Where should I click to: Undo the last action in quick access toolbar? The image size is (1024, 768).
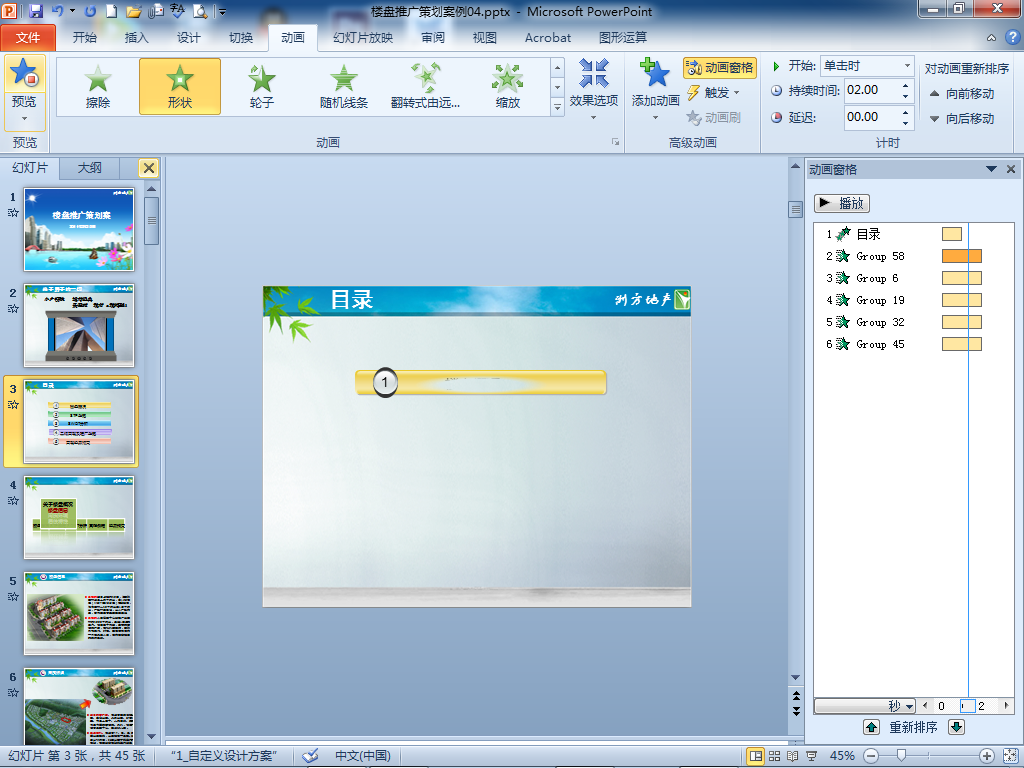pyautogui.click(x=57, y=11)
